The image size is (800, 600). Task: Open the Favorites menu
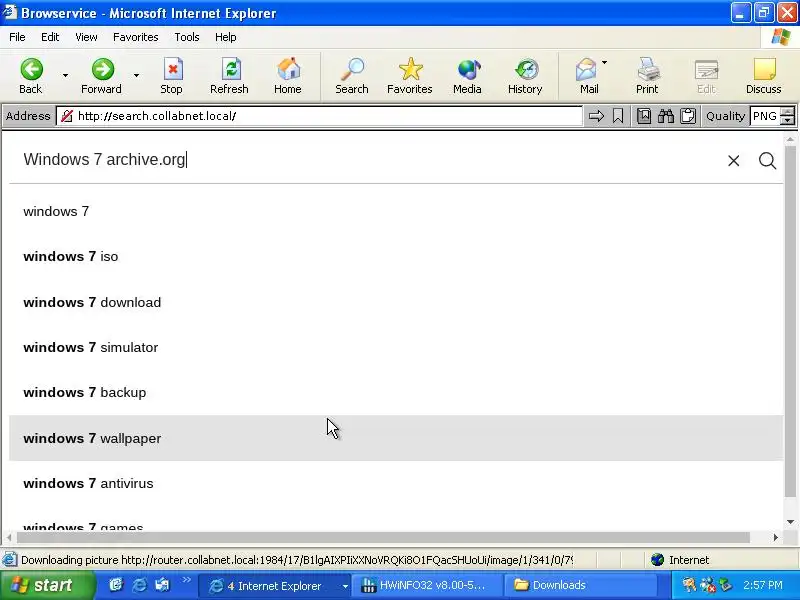[x=136, y=37]
